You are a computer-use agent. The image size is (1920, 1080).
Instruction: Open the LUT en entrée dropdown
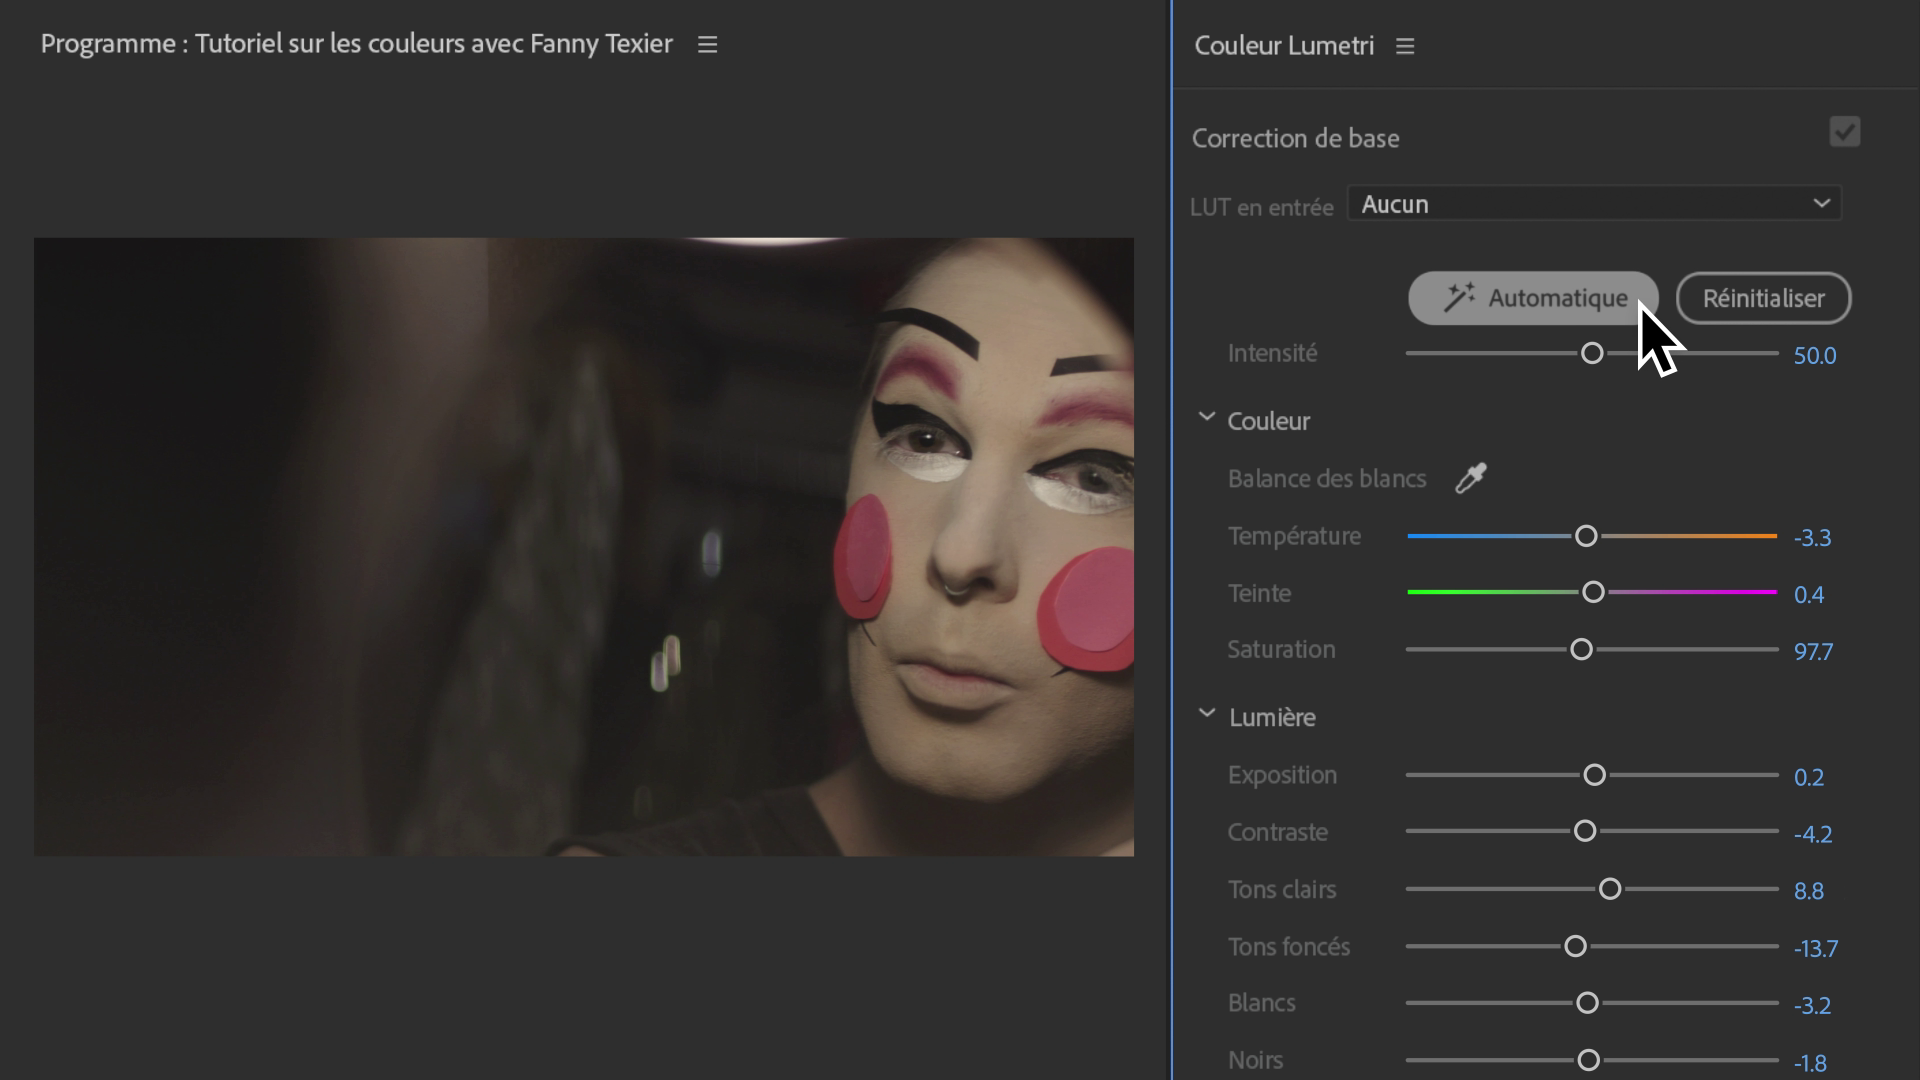1594,204
